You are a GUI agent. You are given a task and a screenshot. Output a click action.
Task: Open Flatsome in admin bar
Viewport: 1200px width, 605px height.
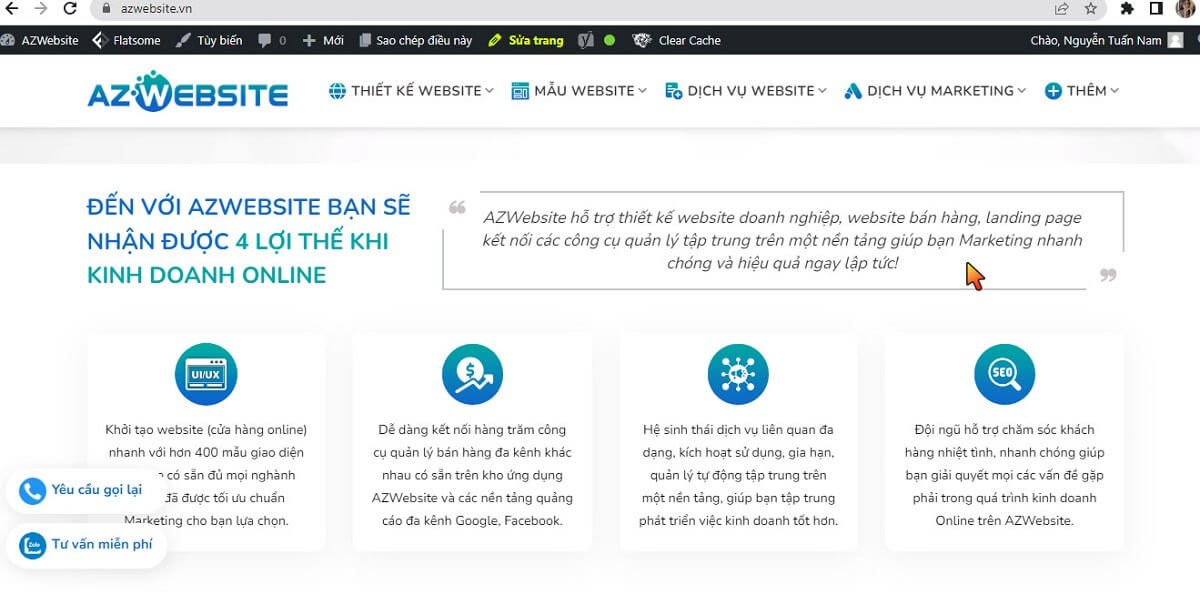click(128, 41)
